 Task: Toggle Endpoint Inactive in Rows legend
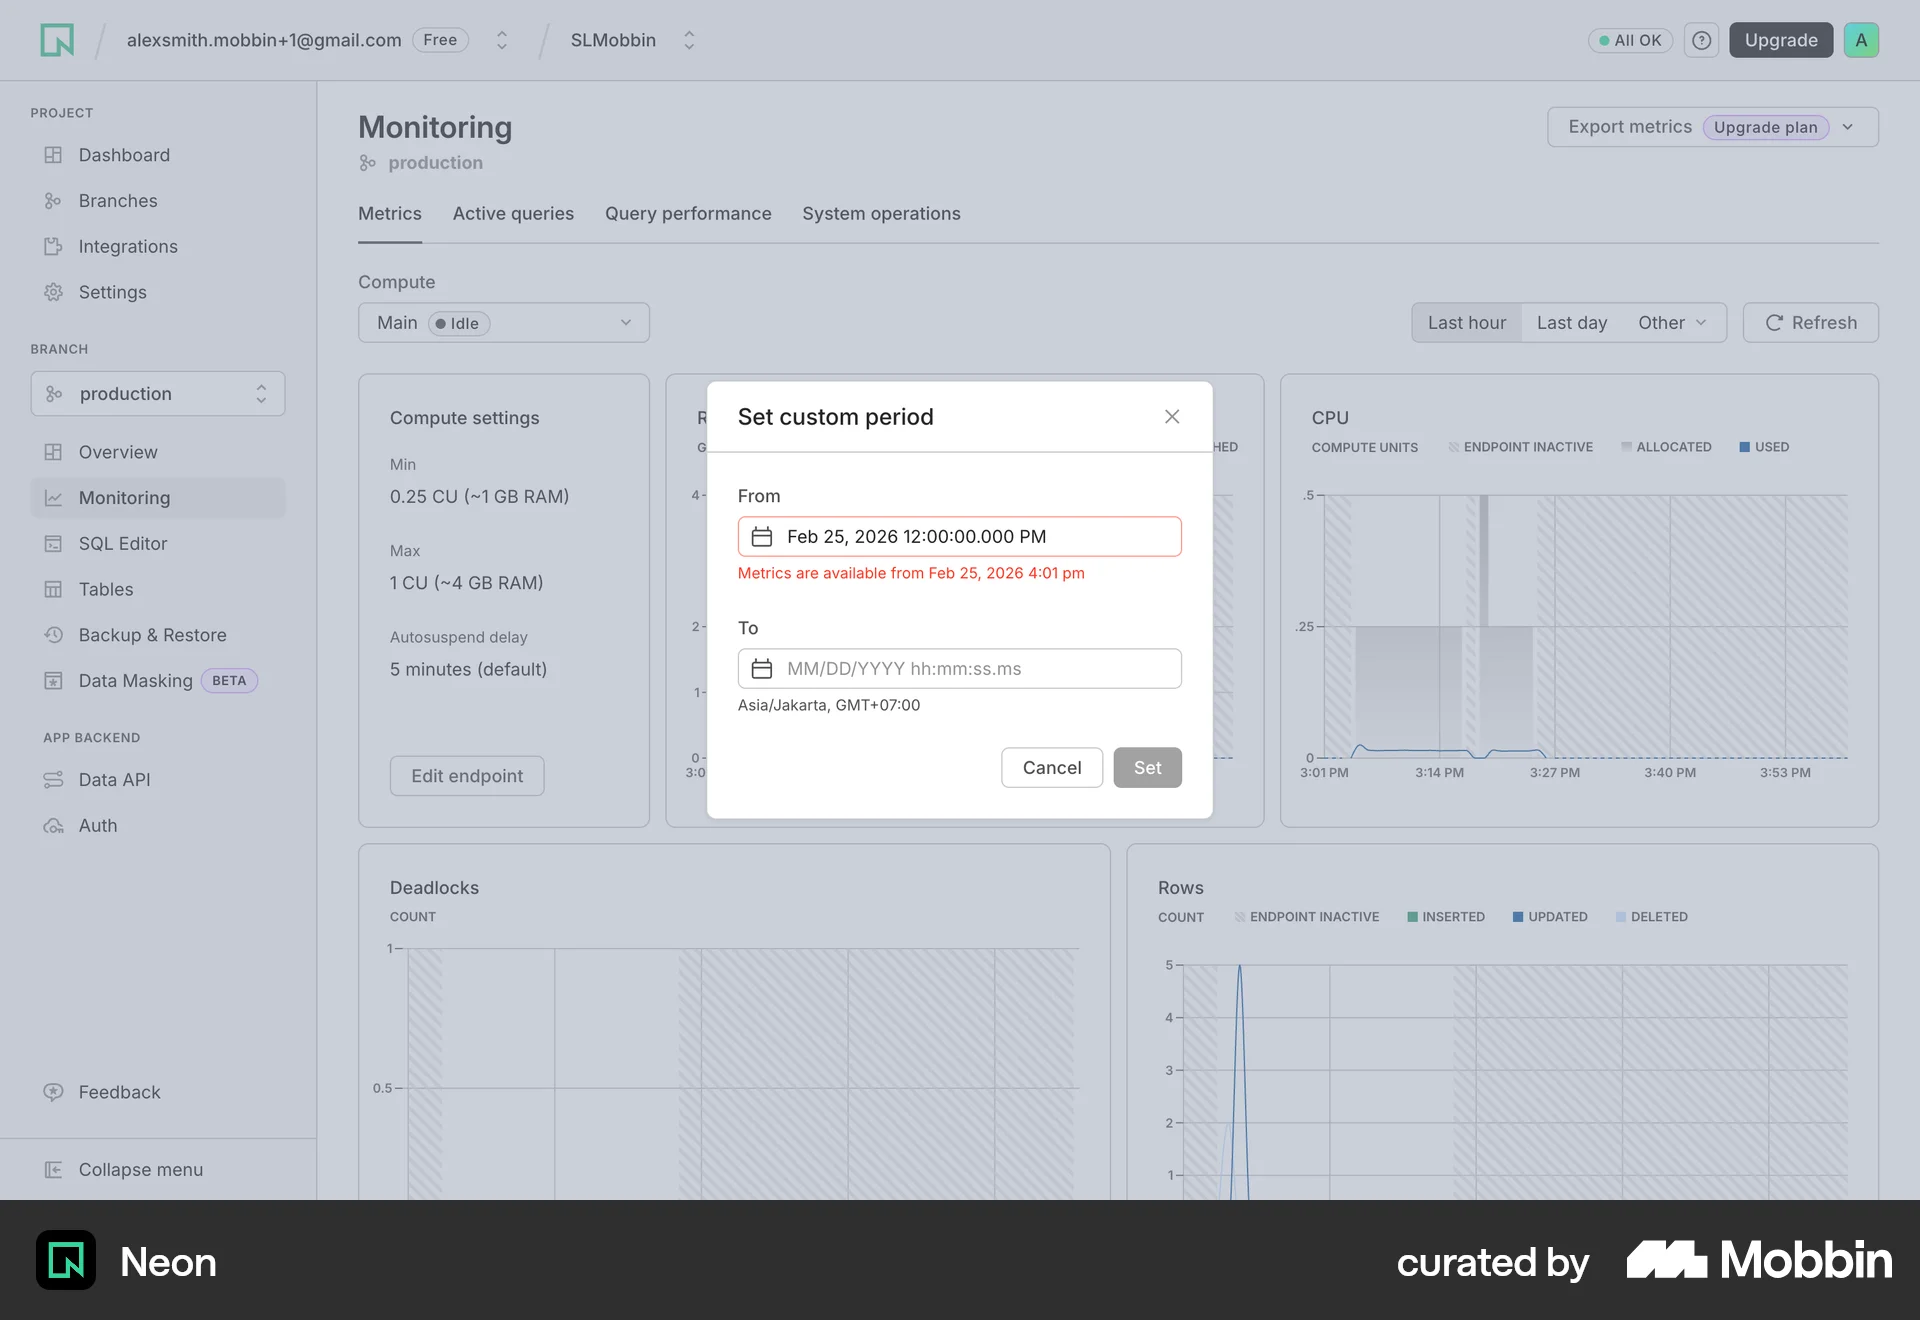coord(1306,917)
